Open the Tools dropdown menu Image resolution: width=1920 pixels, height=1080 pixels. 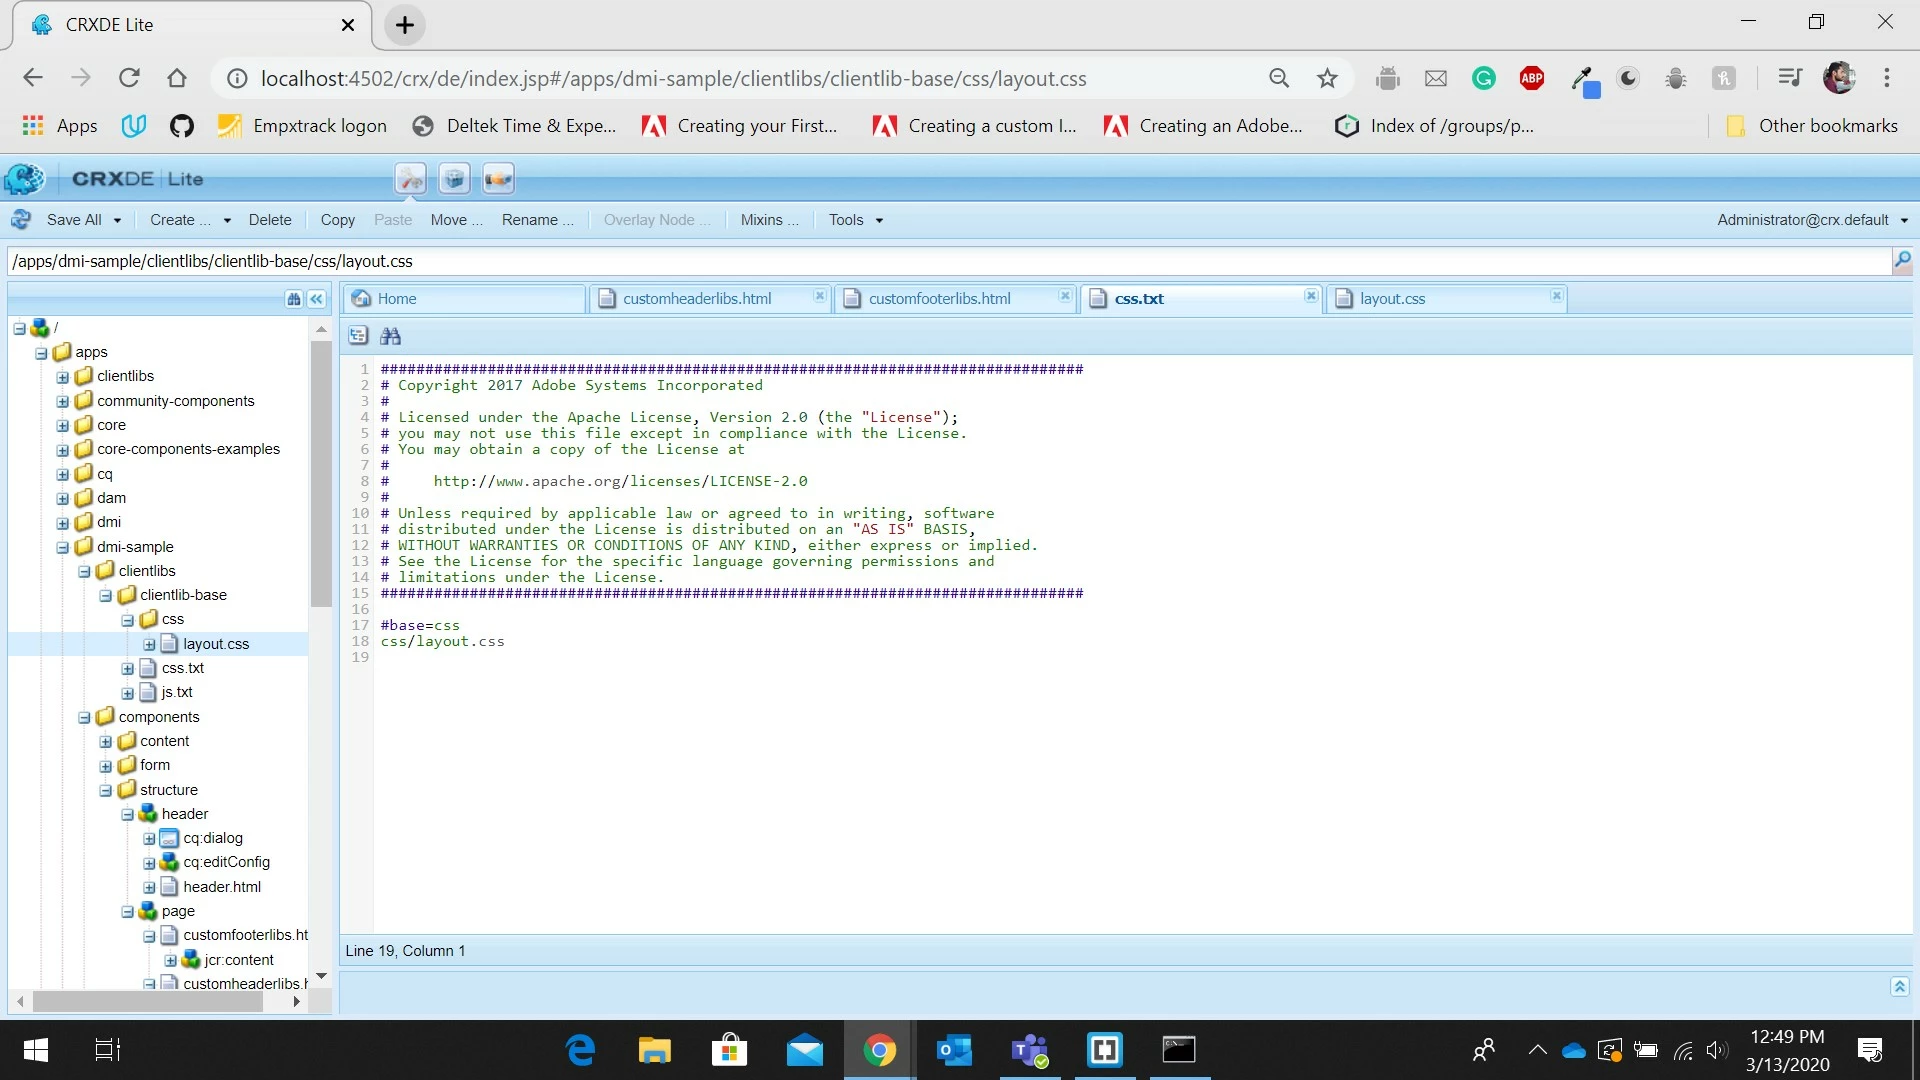click(855, 220)
